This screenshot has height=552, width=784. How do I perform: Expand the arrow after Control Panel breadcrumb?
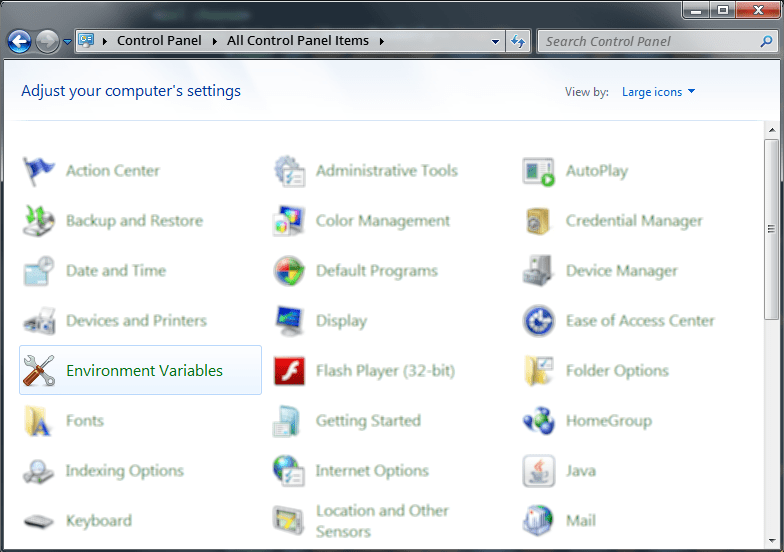tap(214, 42)
